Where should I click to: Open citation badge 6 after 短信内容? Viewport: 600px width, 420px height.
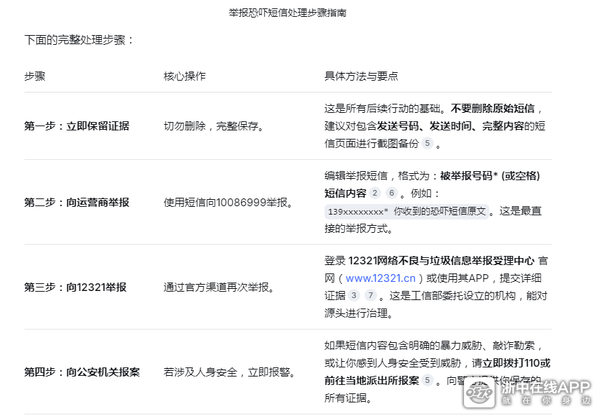pos(391,193)
